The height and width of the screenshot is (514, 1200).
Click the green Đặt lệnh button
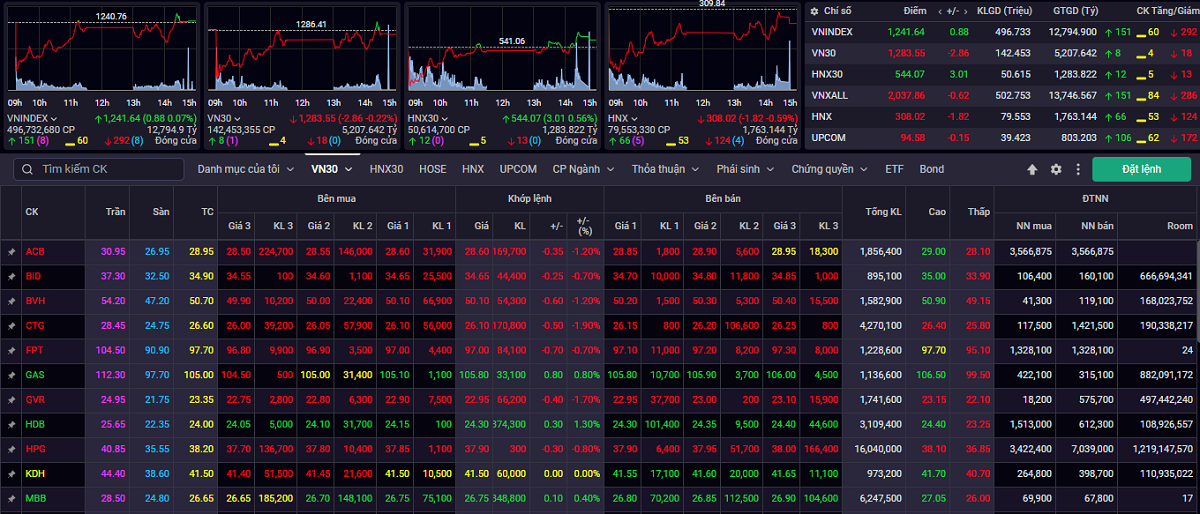point(1141,170)
